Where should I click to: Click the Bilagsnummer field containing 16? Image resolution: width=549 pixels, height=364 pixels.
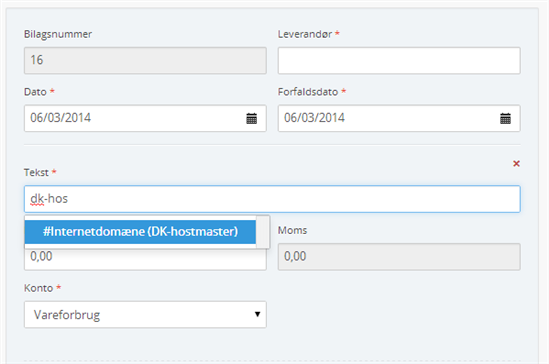pos(145,61)
